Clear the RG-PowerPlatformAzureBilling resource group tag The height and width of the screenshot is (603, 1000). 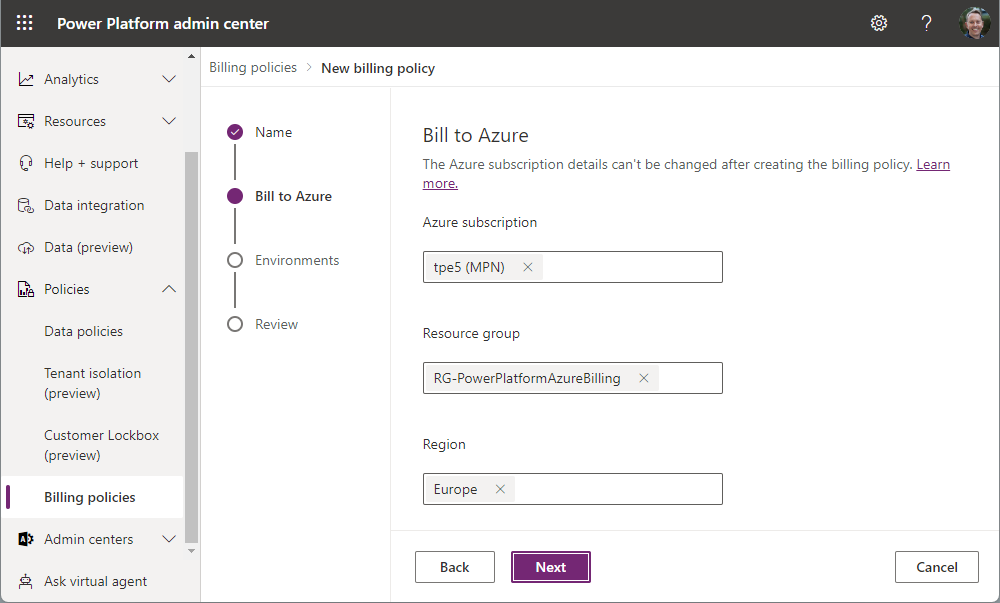click(x=644, y=378)
